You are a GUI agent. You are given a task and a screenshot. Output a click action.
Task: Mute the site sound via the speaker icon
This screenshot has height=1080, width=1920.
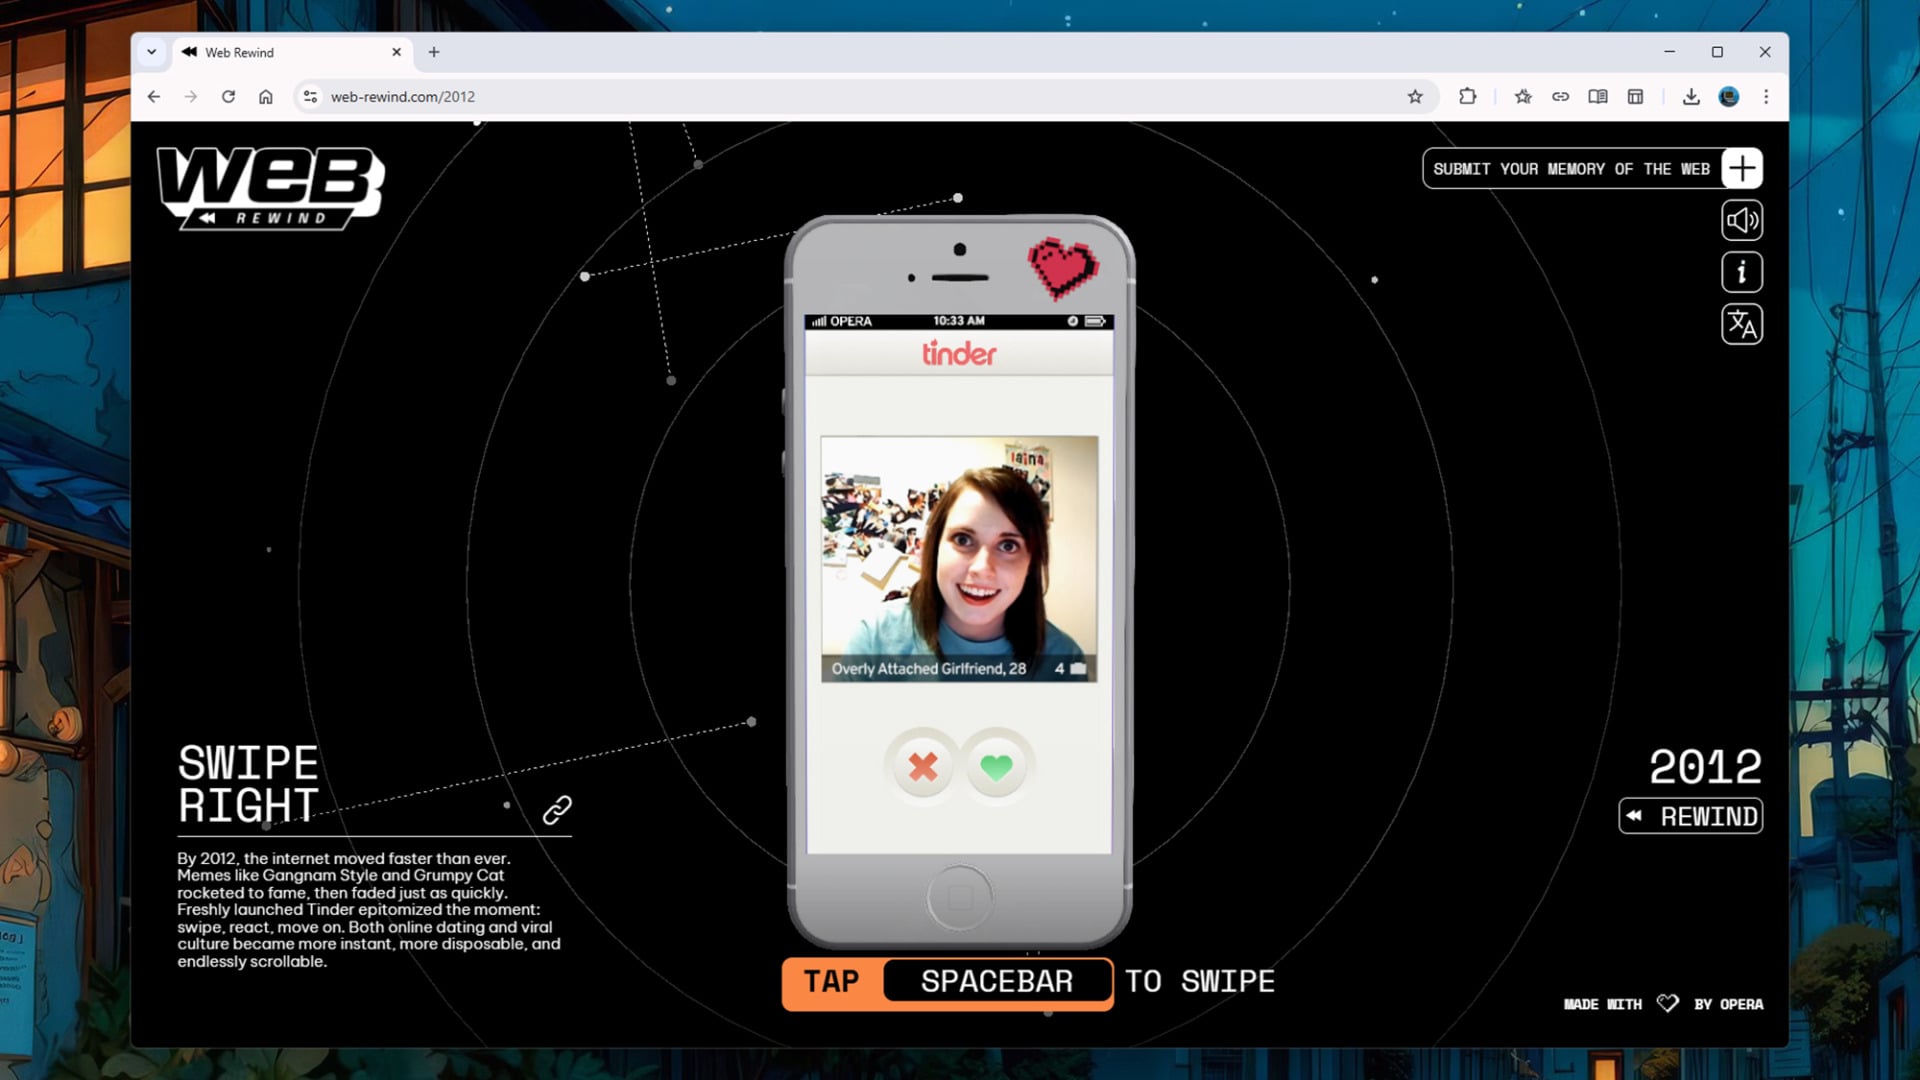[1741, 220]
